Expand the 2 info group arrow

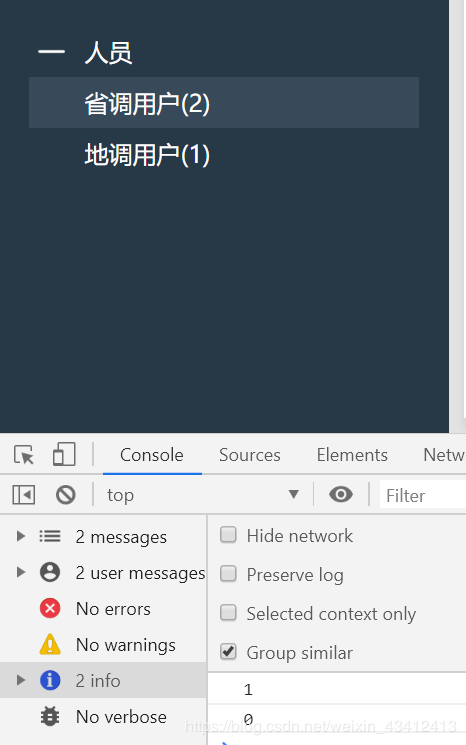click(20, 680)
